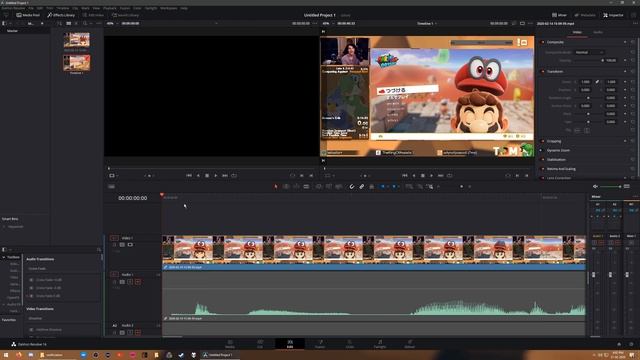Toggle the Effects Library panel

pyautogui.click(x=61, y=15)
